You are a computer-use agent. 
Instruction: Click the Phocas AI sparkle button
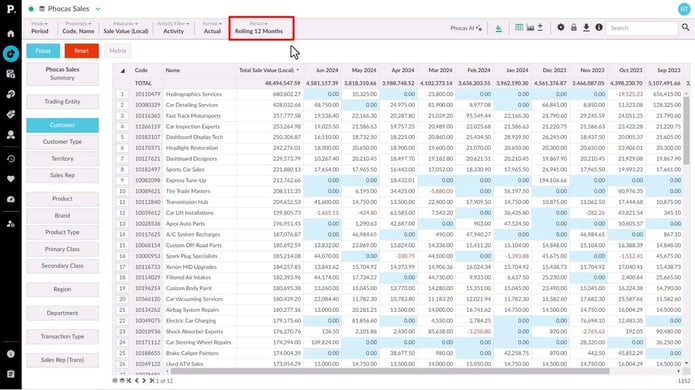[466, 28]
